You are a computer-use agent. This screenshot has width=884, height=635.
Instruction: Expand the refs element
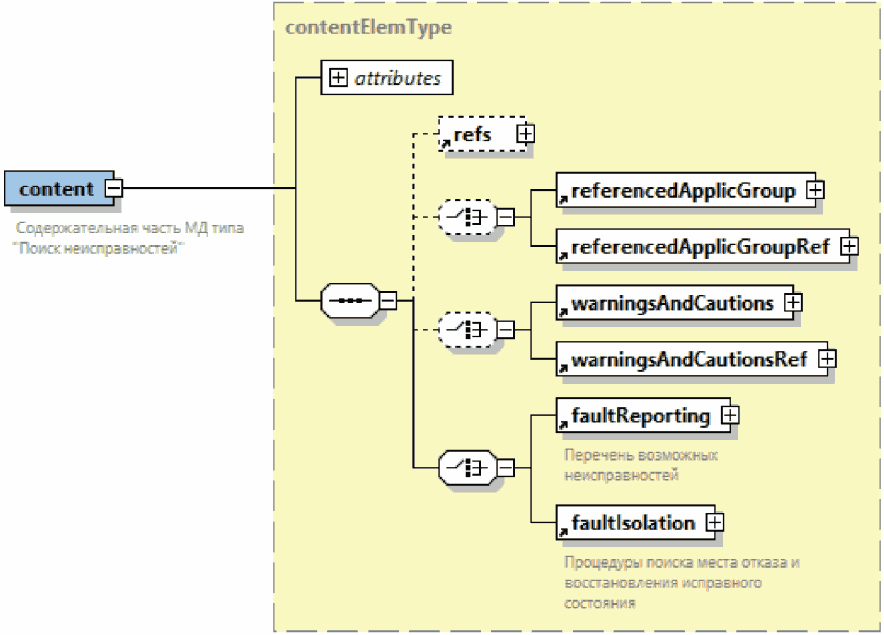coord(524,133)
